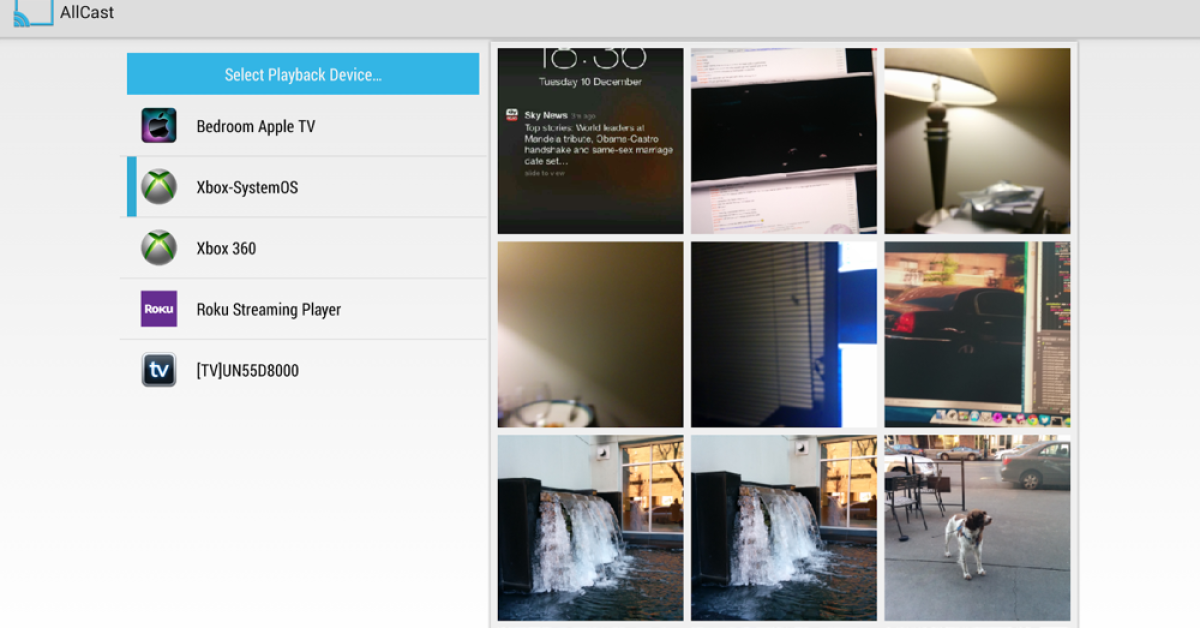Click the purple Roku icon

(159, 309)
